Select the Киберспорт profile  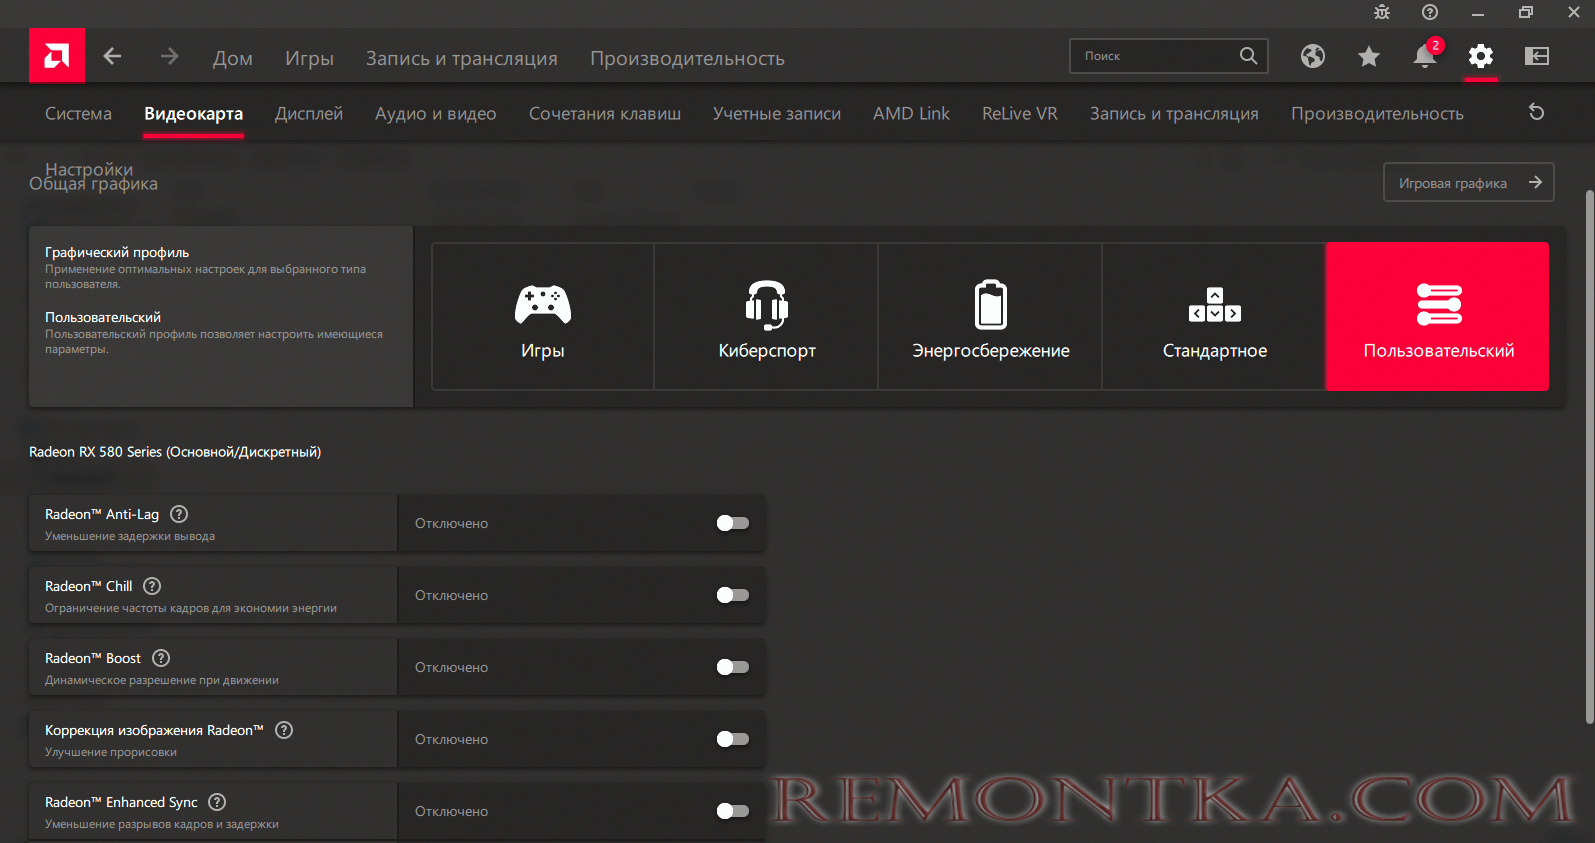(767, 316)
